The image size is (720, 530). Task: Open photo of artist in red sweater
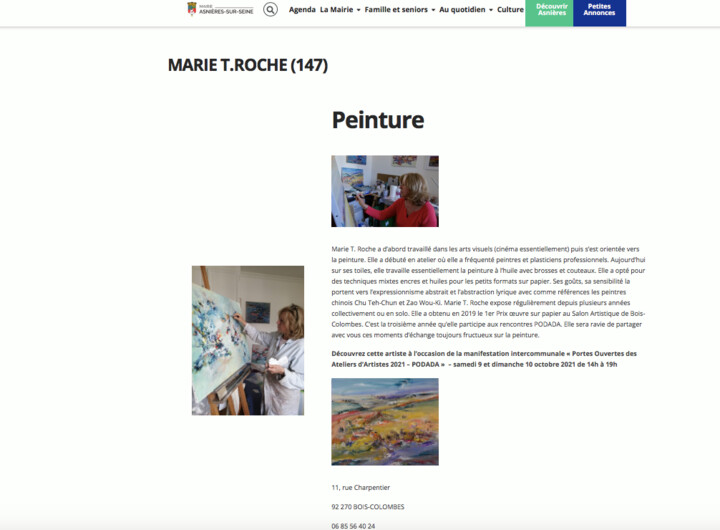pyautogui.click(x=385, y=191)
